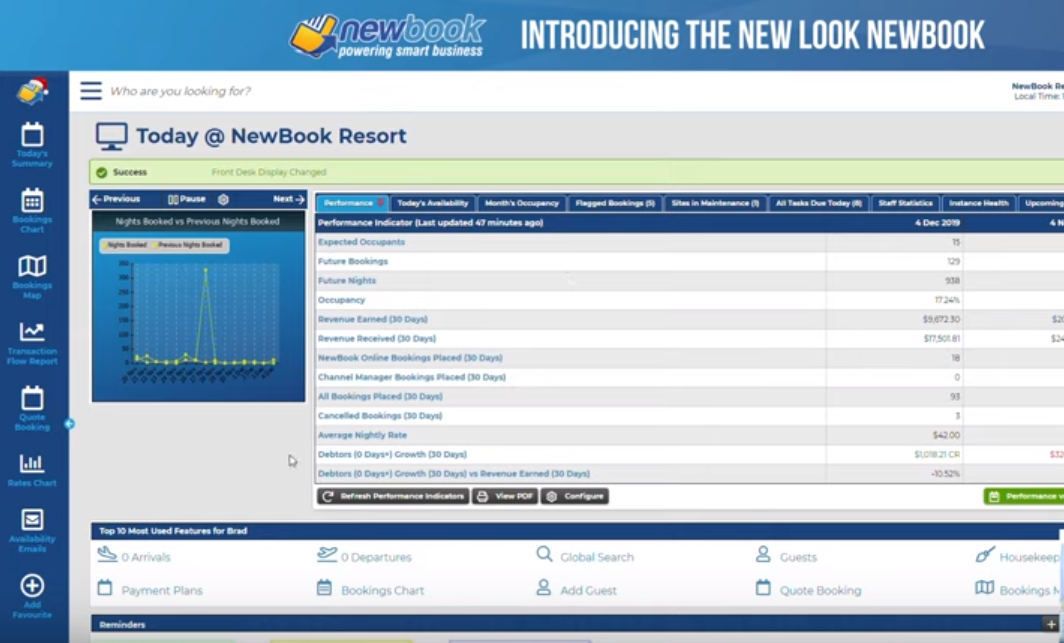Toggle Nights Booked legend entry
This screenshot has width=1064, height=643.
(x=126, y=245)
